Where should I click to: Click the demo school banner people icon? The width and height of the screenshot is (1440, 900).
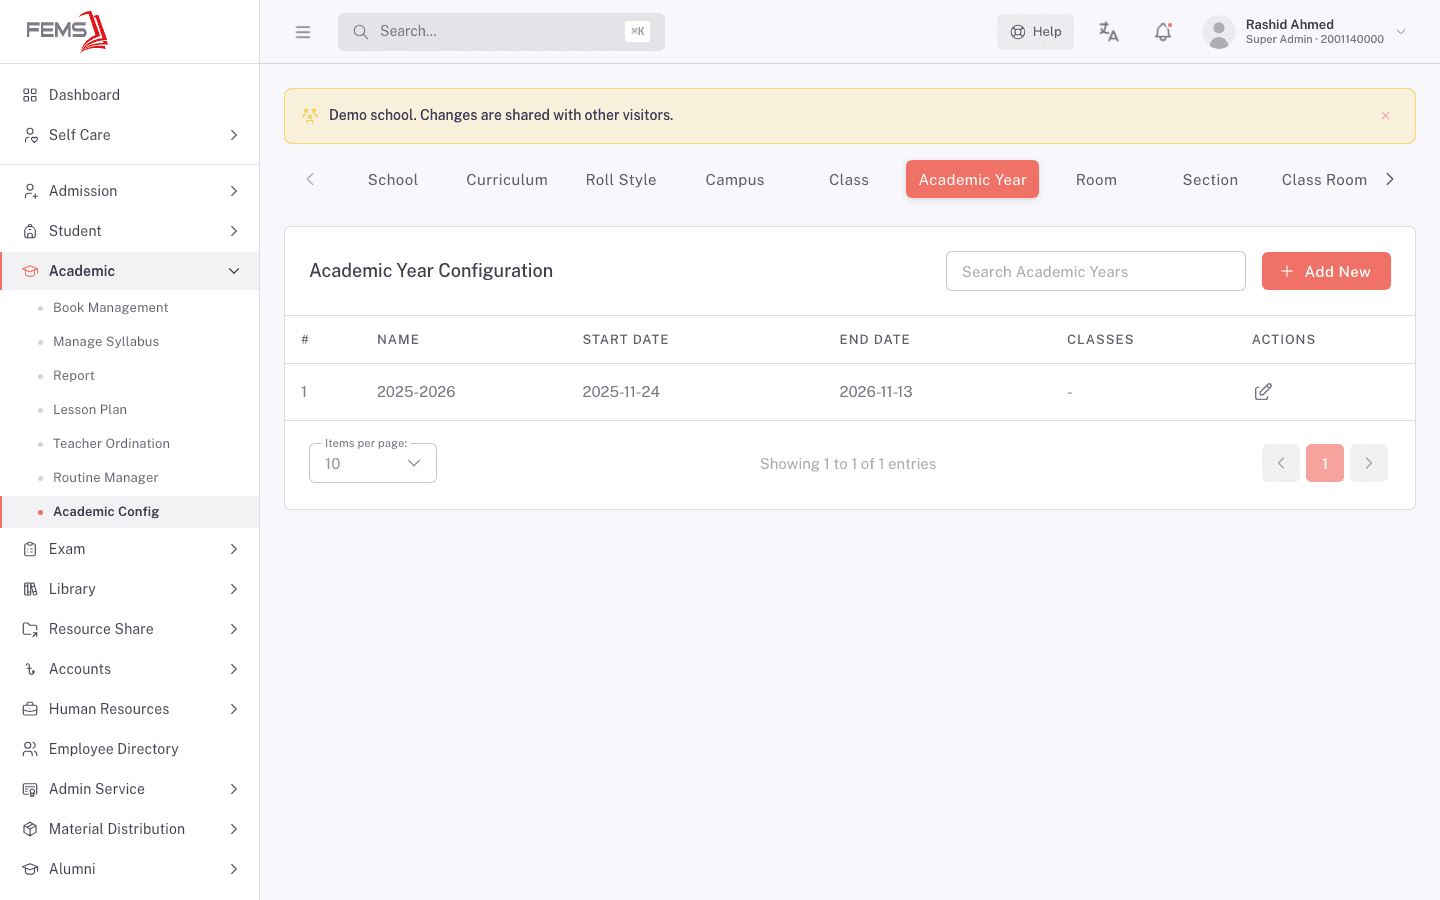(x=310, y=116)
